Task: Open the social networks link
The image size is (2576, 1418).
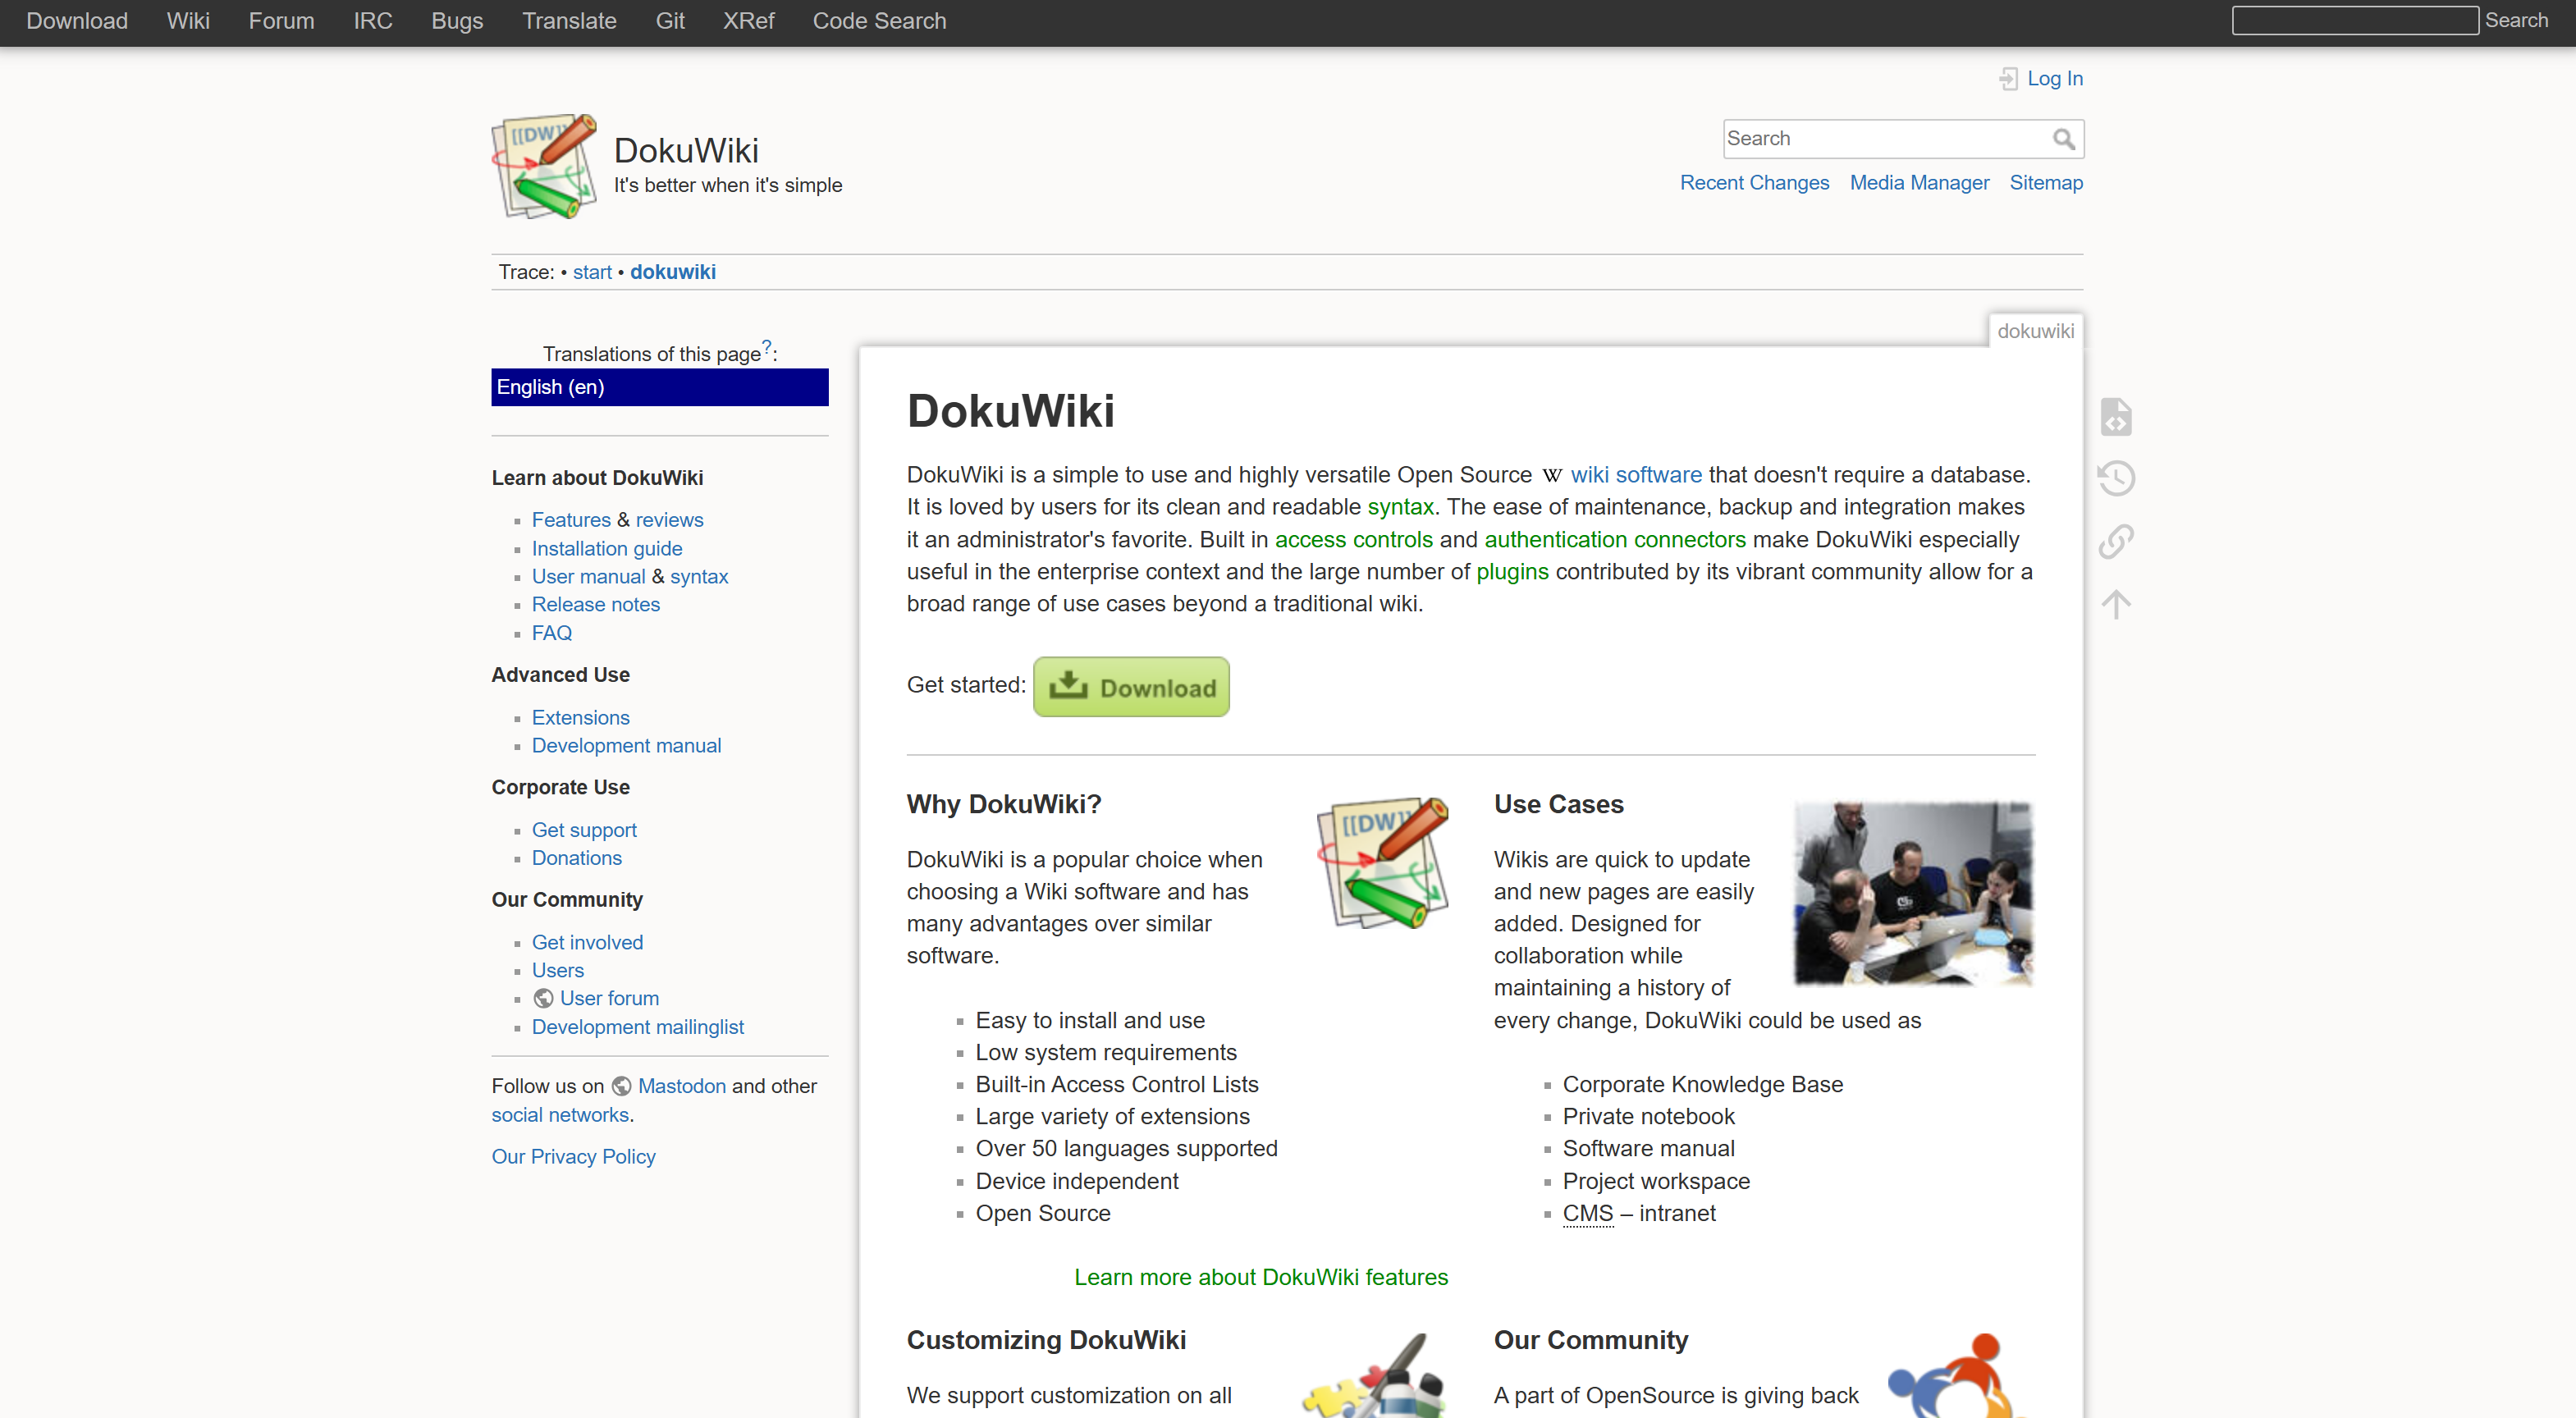Action: coord(560,1116)
